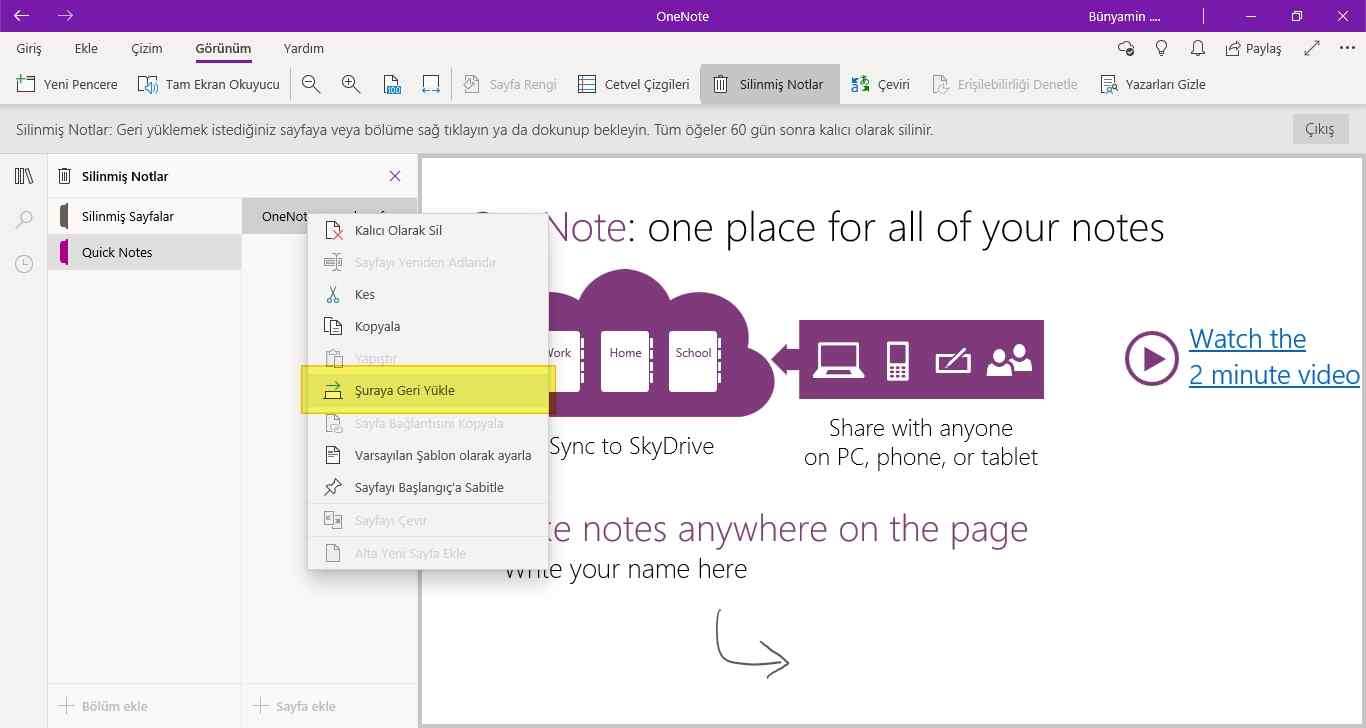The image size is (1366, 728).
Task: Open recent notes clock icon
Action: point(24,264)
